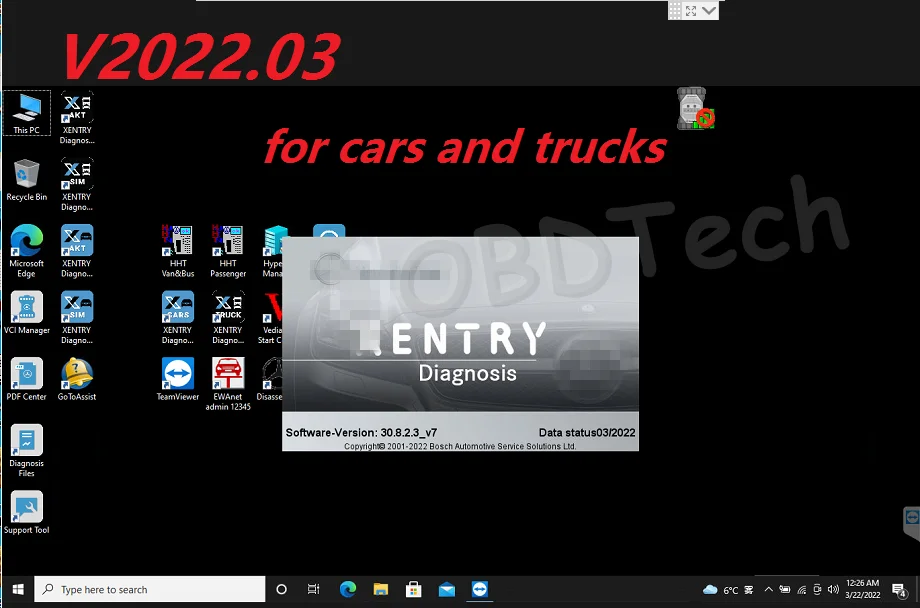This screenshot has height=608, width=920.
Task: Switch to TeamViewer in the taskbar
Action: tap(479, 589)
